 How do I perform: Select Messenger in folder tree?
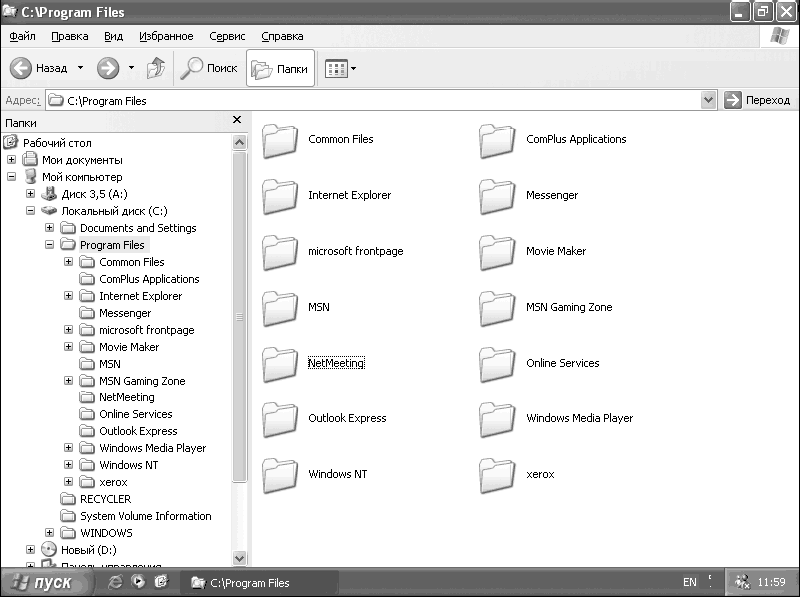[x=125, y=313]
